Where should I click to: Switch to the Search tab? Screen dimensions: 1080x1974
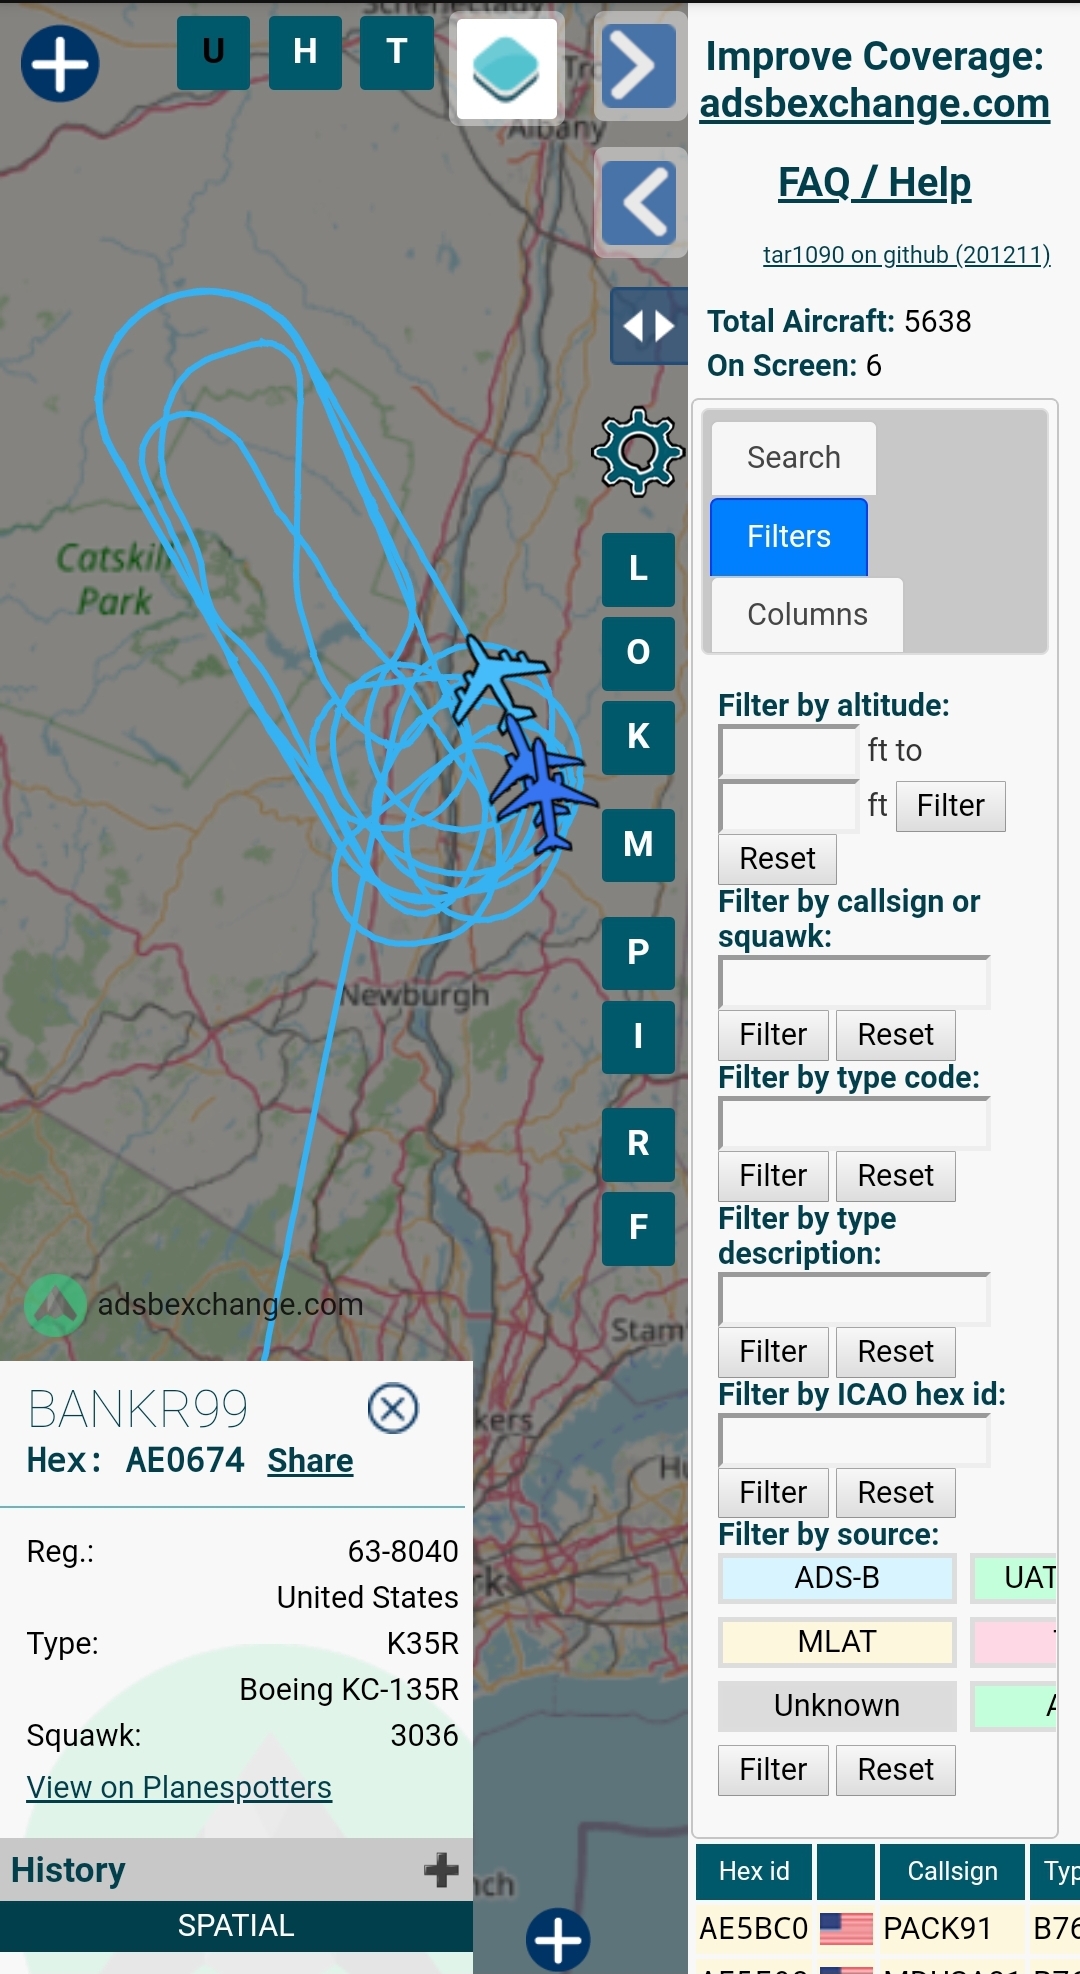click(x=794, y=458)
